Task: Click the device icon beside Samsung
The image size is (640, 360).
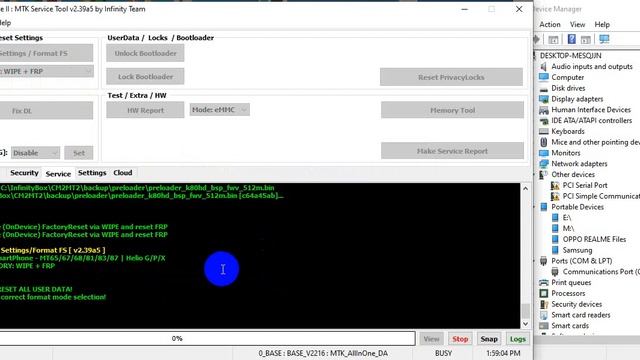Action: (555, 250)
